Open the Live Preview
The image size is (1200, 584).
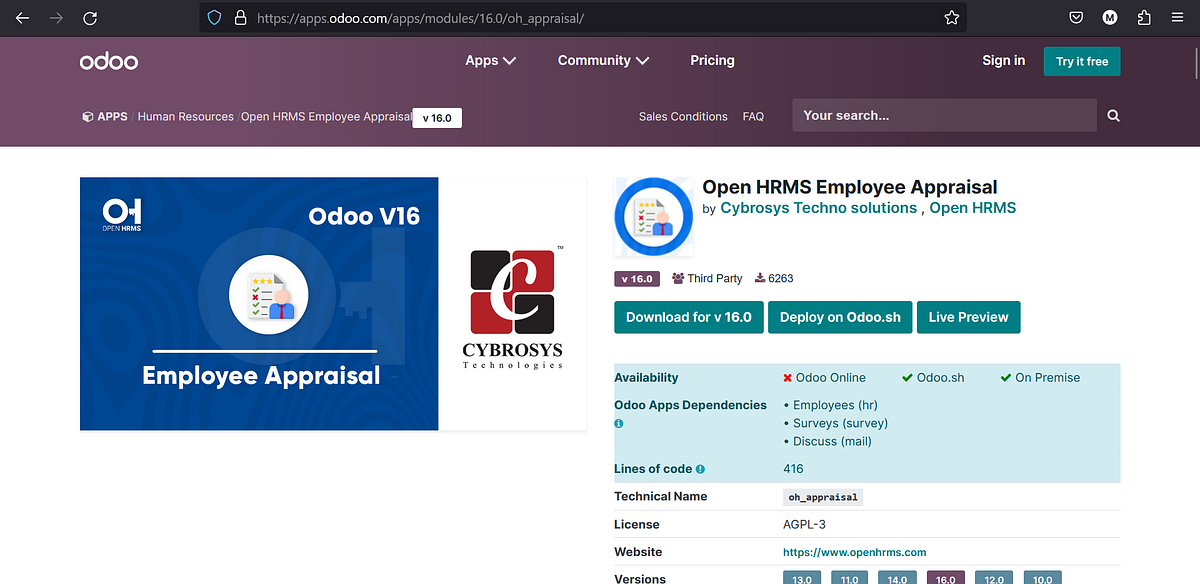click(968, 317)
